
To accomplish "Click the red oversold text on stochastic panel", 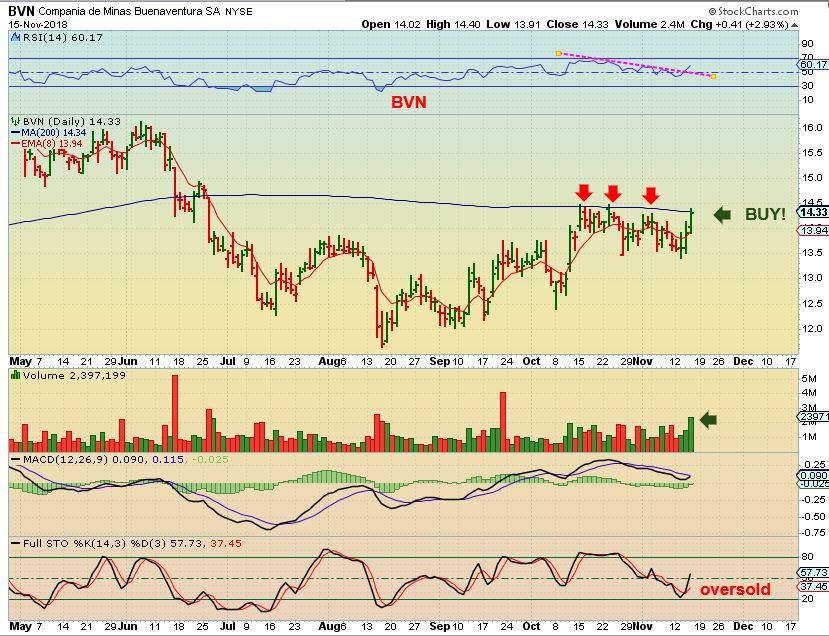I will [735, 589].
